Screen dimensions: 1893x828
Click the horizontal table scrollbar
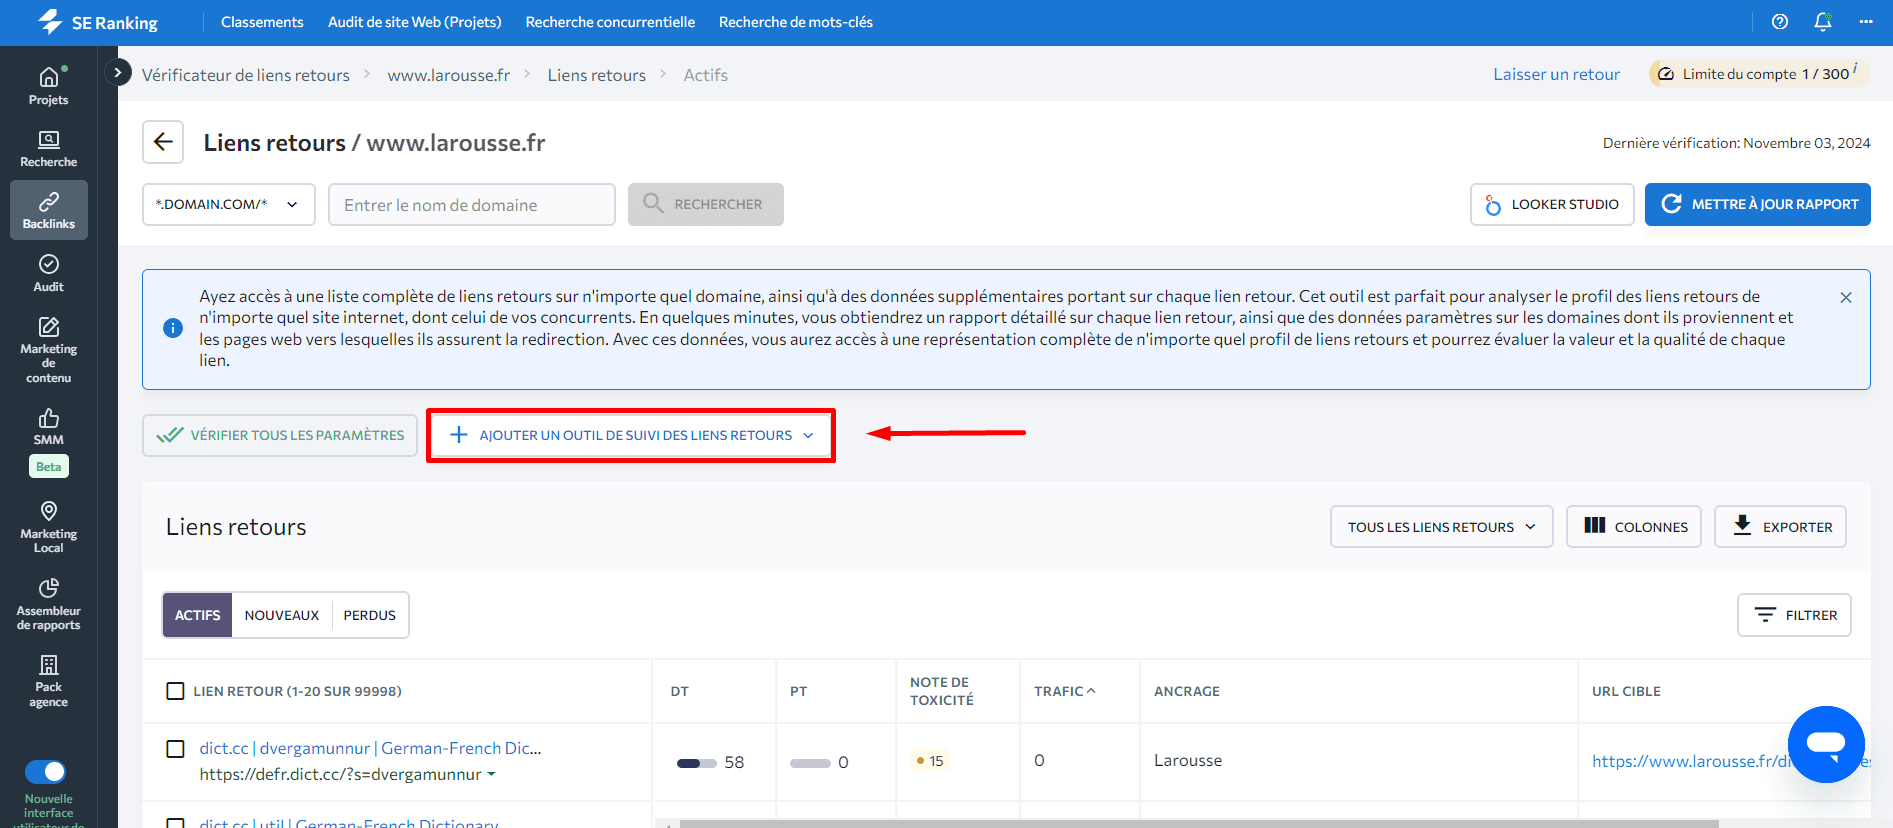tap(1198, 824)
